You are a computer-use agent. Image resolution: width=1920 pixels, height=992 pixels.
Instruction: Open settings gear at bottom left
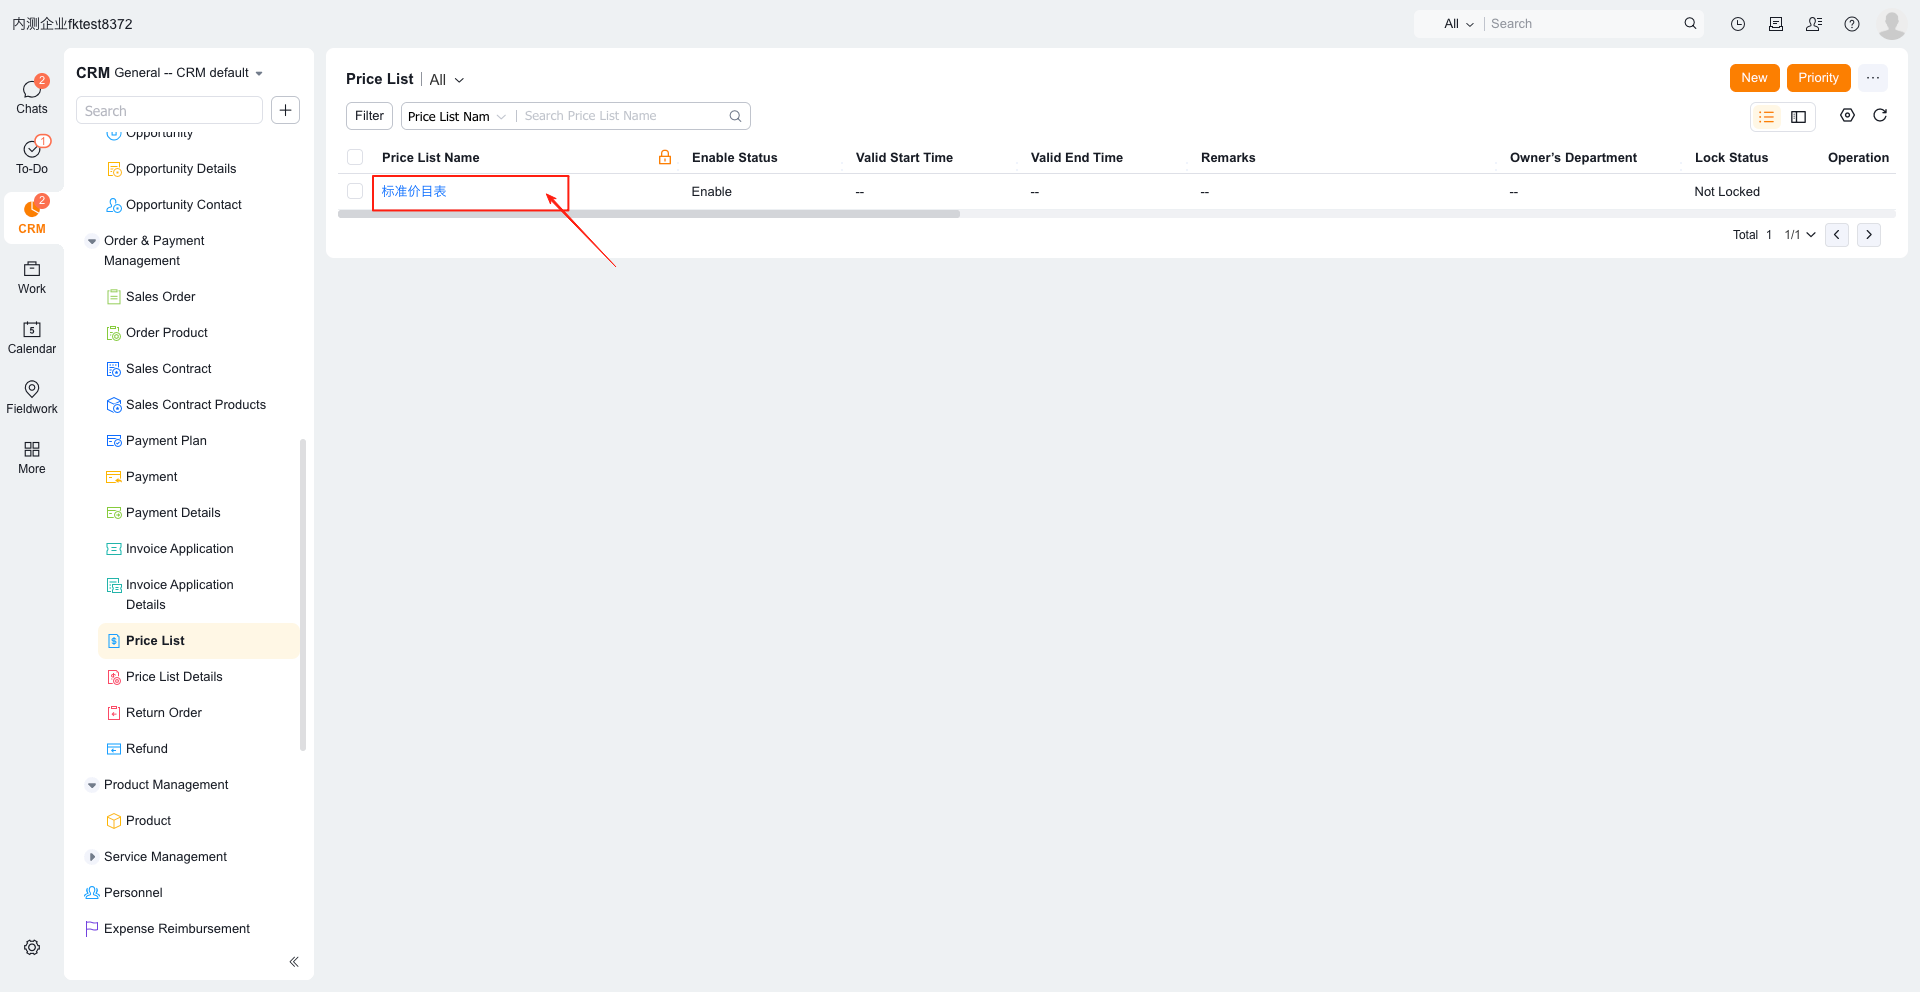[x=32, y=947]
